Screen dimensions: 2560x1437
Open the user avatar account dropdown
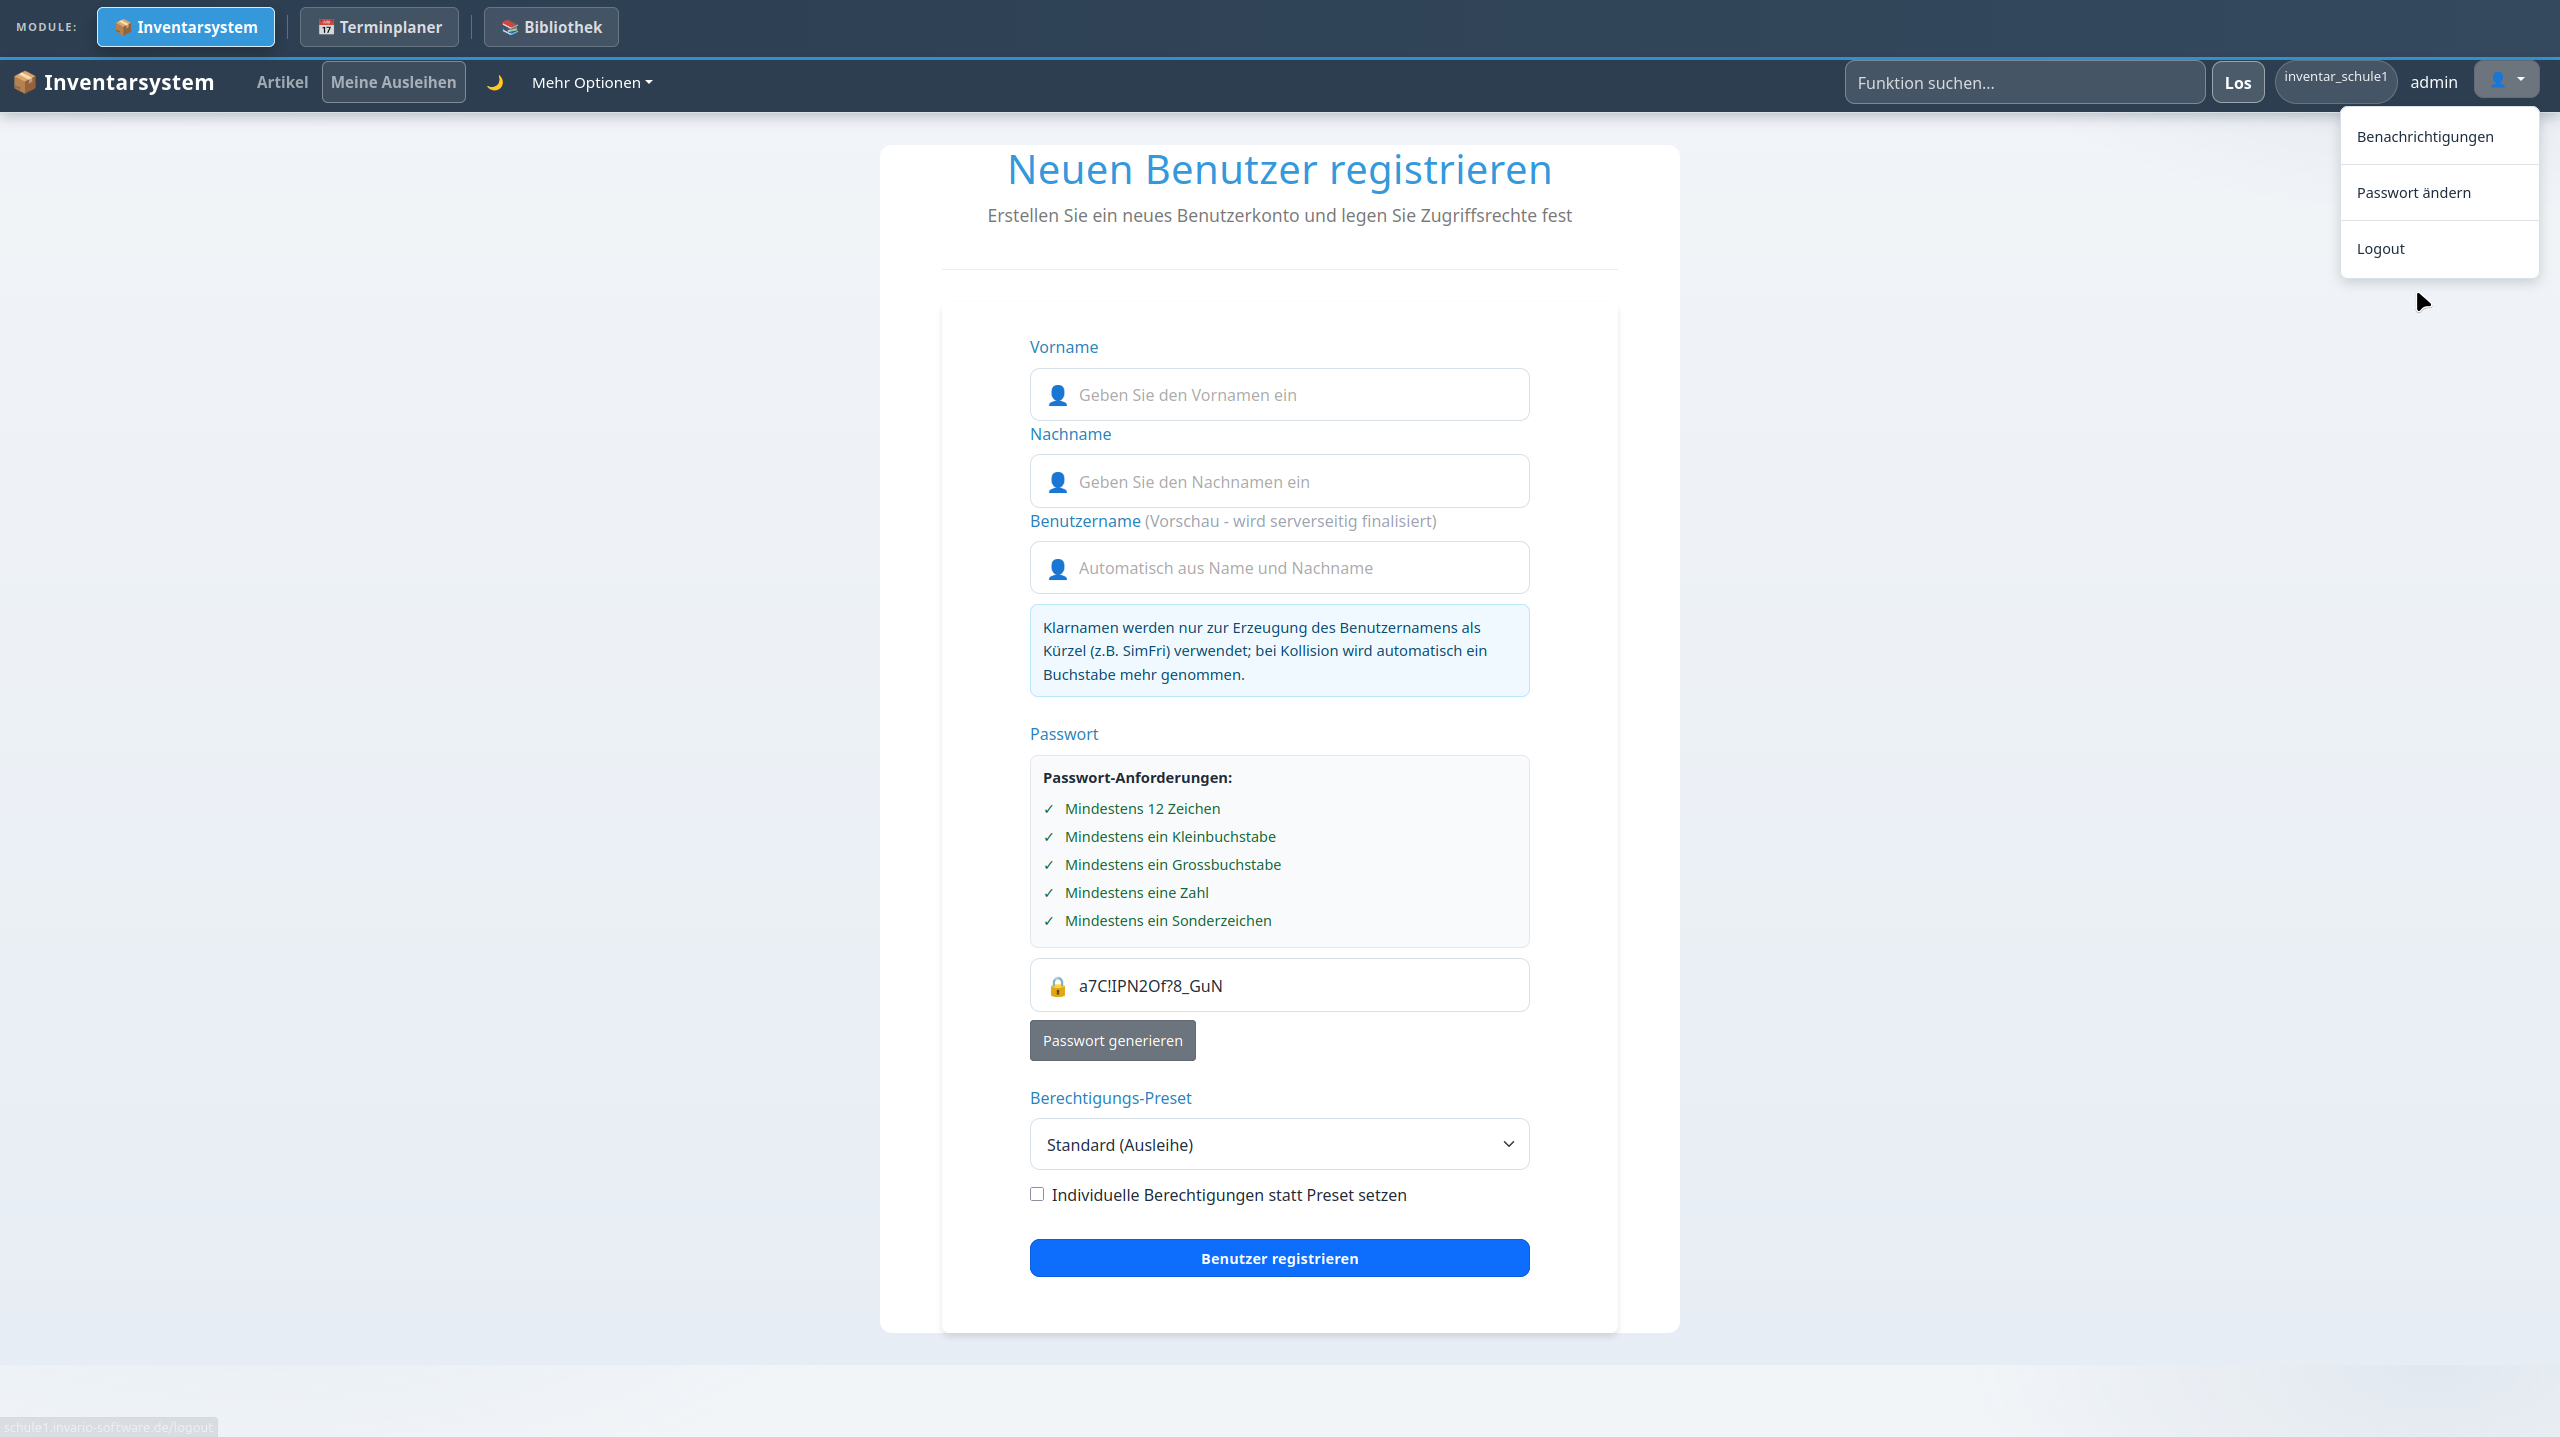click(x=2506, y=80)
